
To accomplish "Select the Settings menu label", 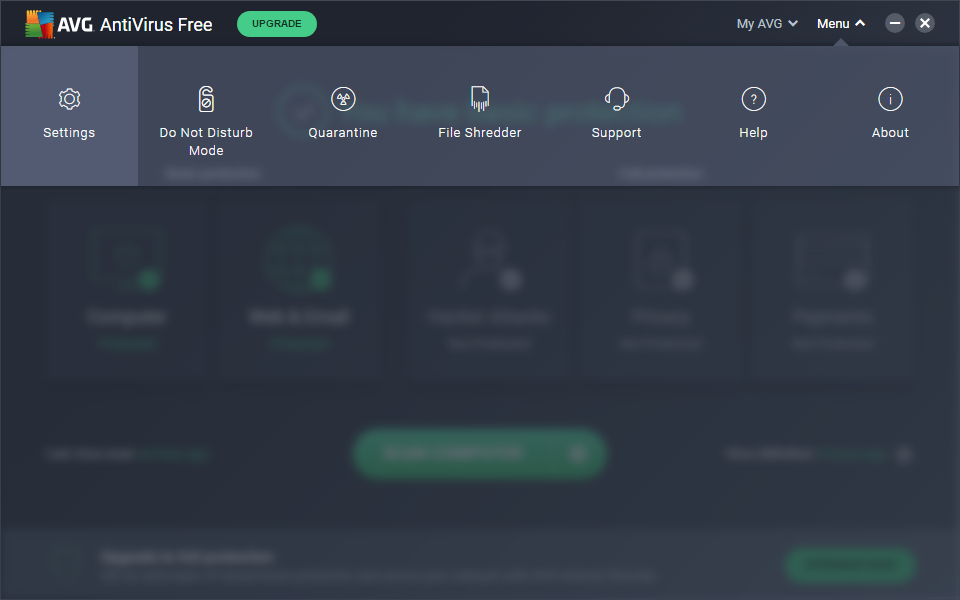I will 69,133.
